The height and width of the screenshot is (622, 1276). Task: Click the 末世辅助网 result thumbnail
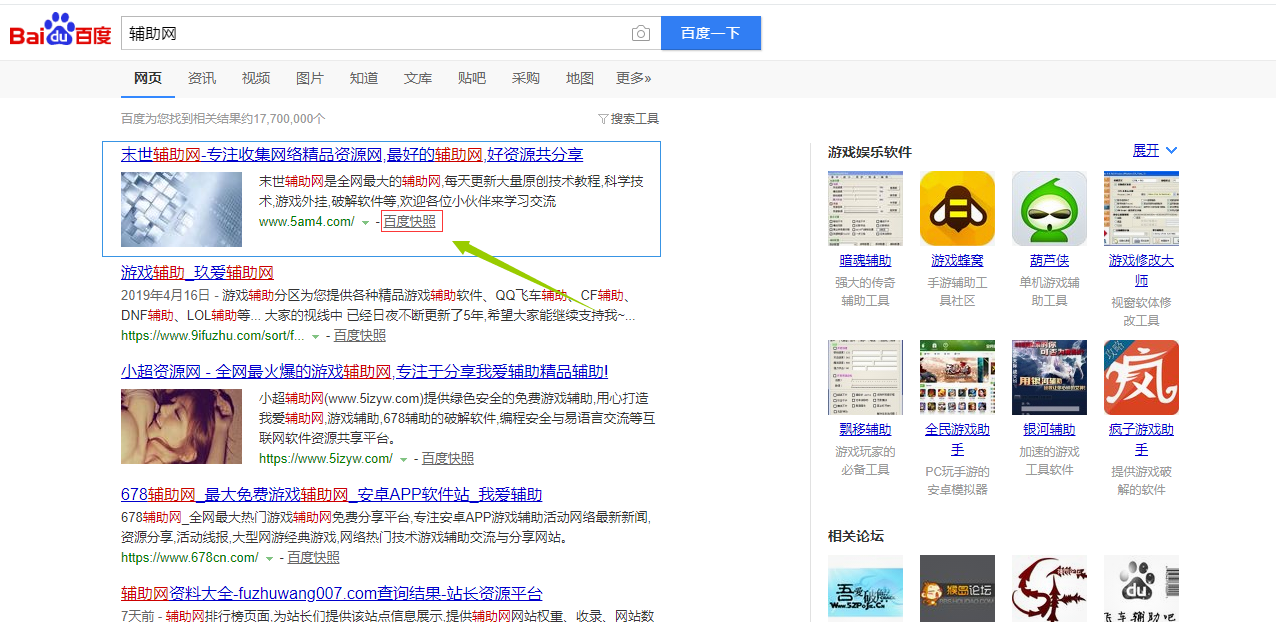click(x=181, y=209)
